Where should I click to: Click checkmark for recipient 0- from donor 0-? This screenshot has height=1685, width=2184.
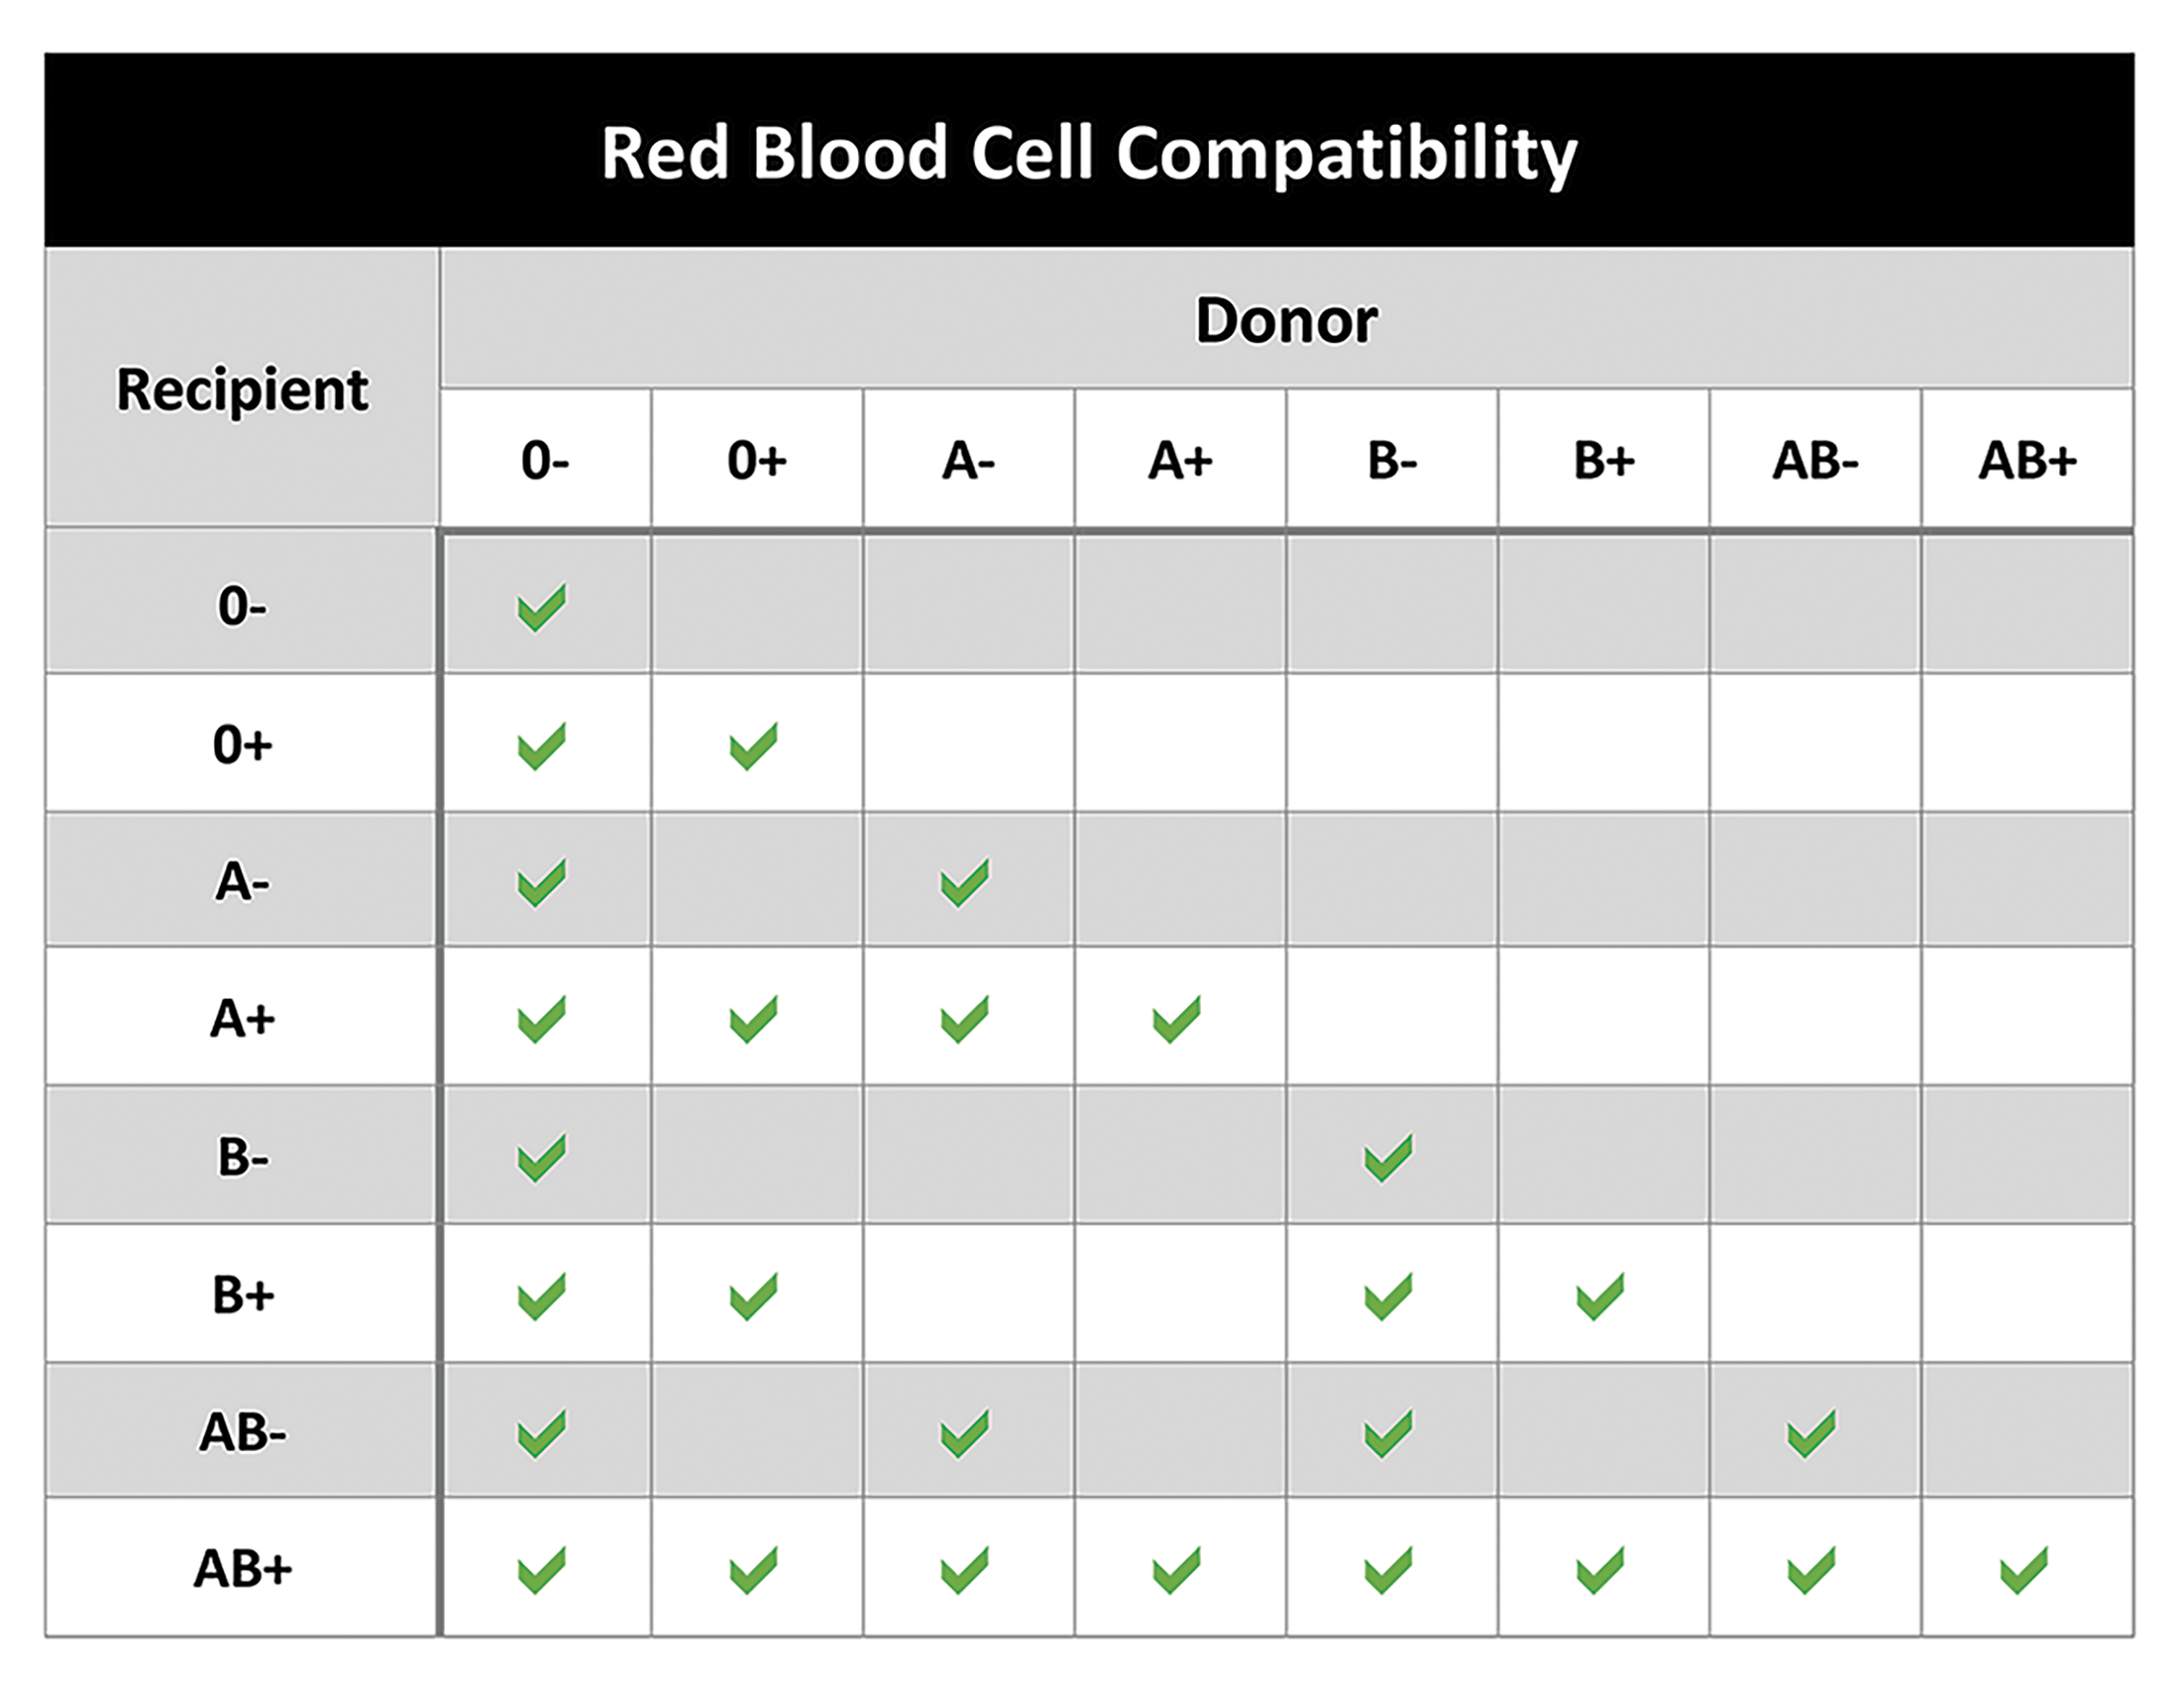542,607
